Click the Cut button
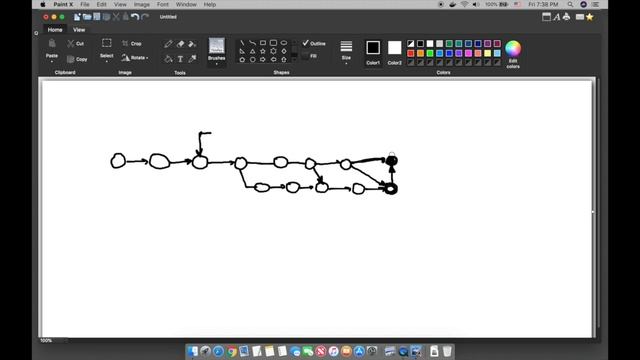This screenshot has height=360, width=640. [76, 43]
